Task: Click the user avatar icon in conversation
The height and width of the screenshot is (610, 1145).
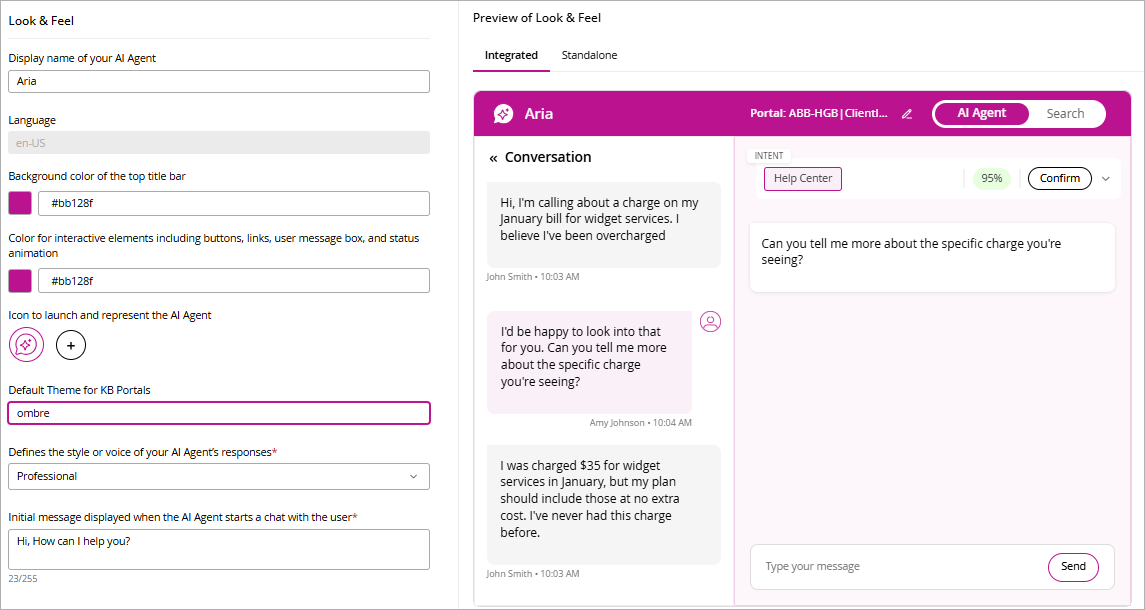Action: tap(711, 322)
